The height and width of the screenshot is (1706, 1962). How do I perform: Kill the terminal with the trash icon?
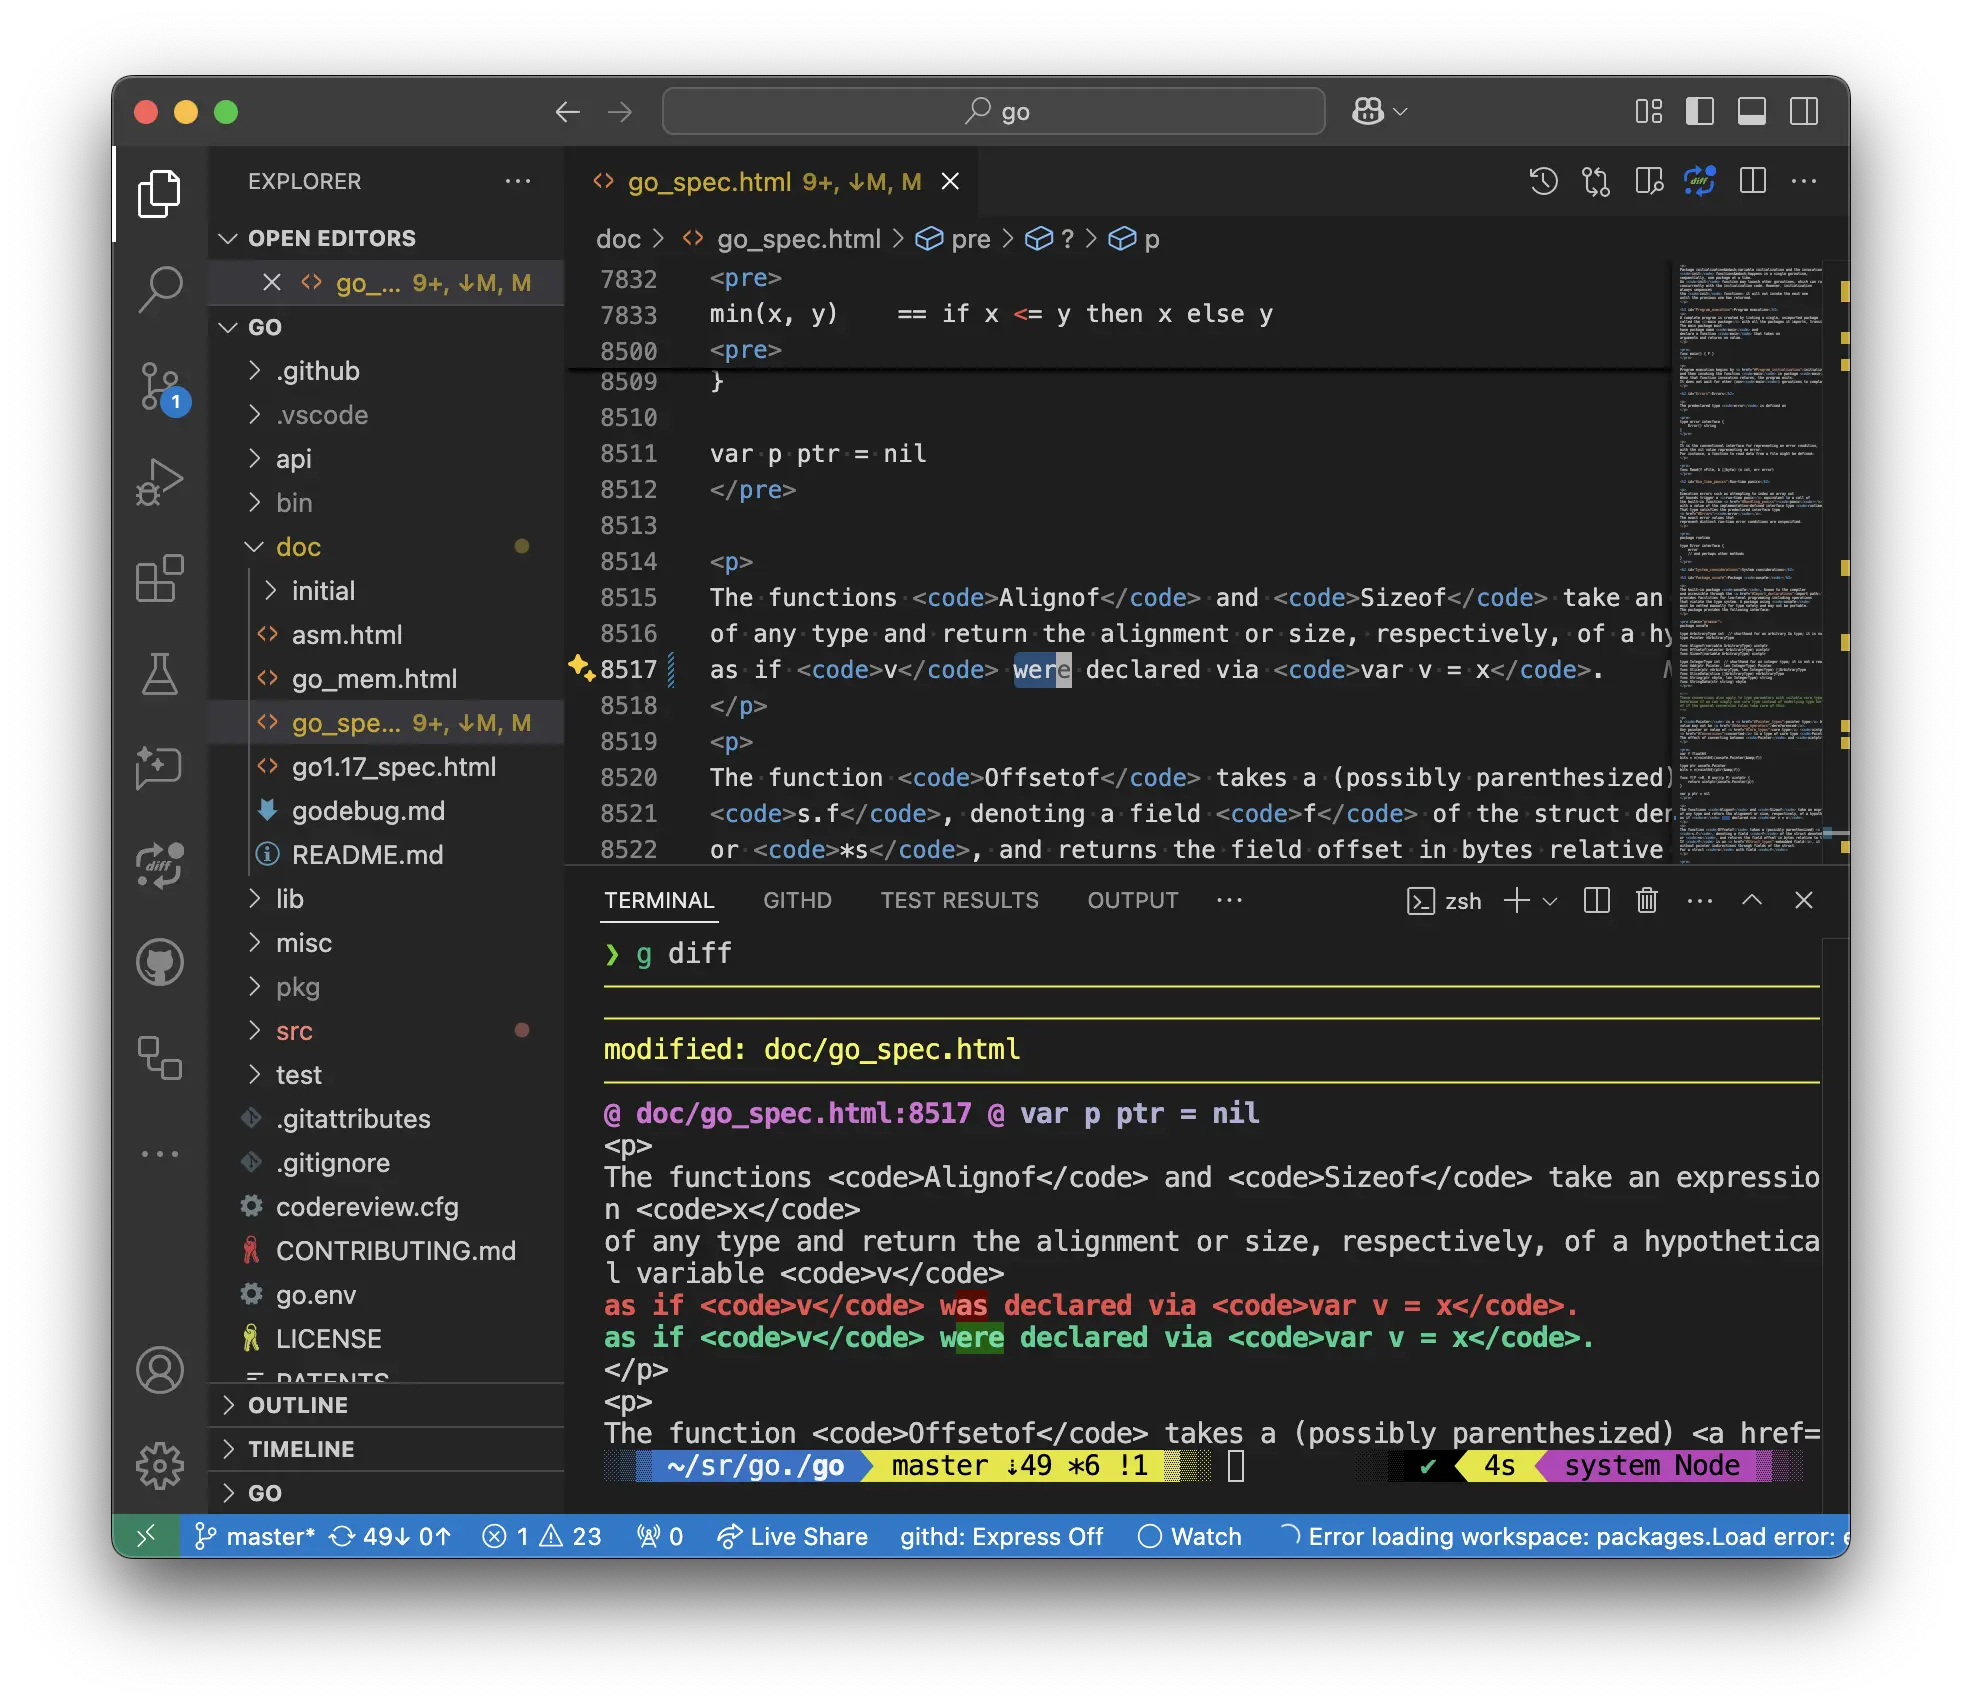pos(1646,900)
